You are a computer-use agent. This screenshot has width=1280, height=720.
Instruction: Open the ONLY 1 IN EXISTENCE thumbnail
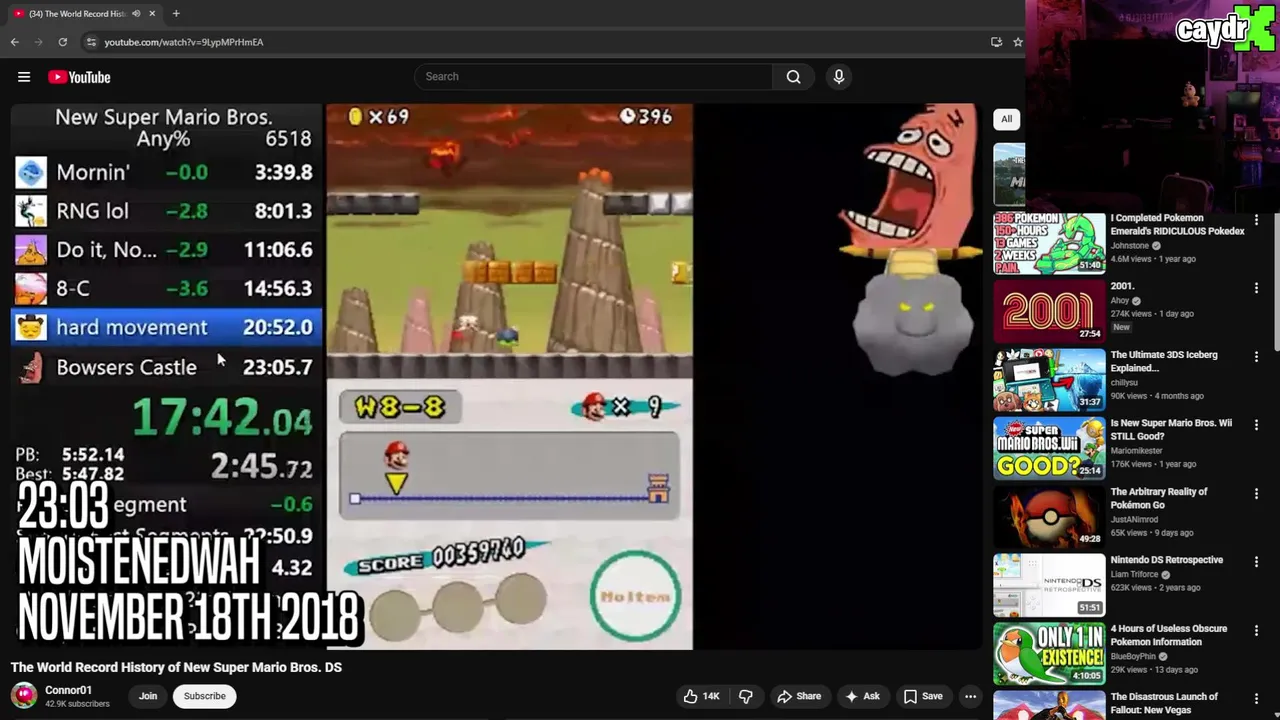tap(1049, 654)
